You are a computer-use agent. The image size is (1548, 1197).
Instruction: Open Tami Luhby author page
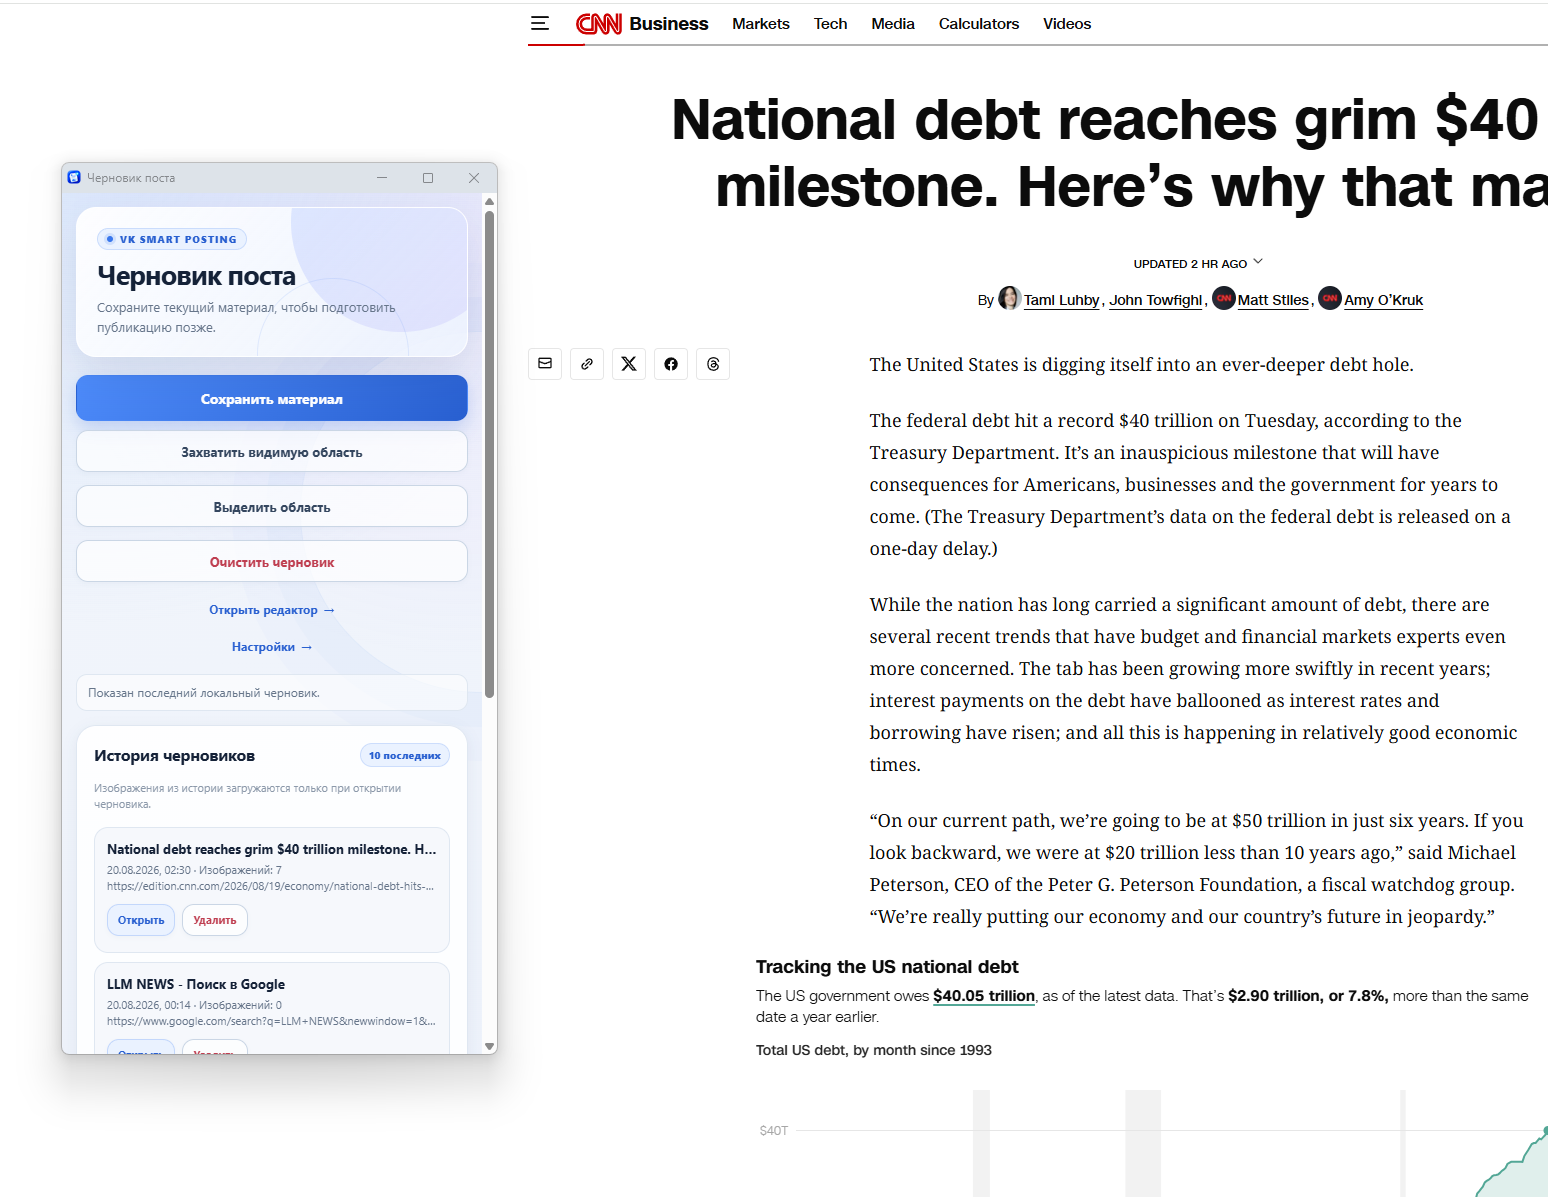(1061, 300)
